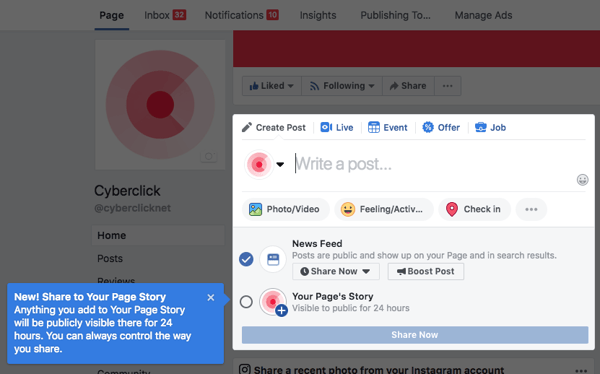Click the @cyberclicknet username
600x374 pixels.
132,208
